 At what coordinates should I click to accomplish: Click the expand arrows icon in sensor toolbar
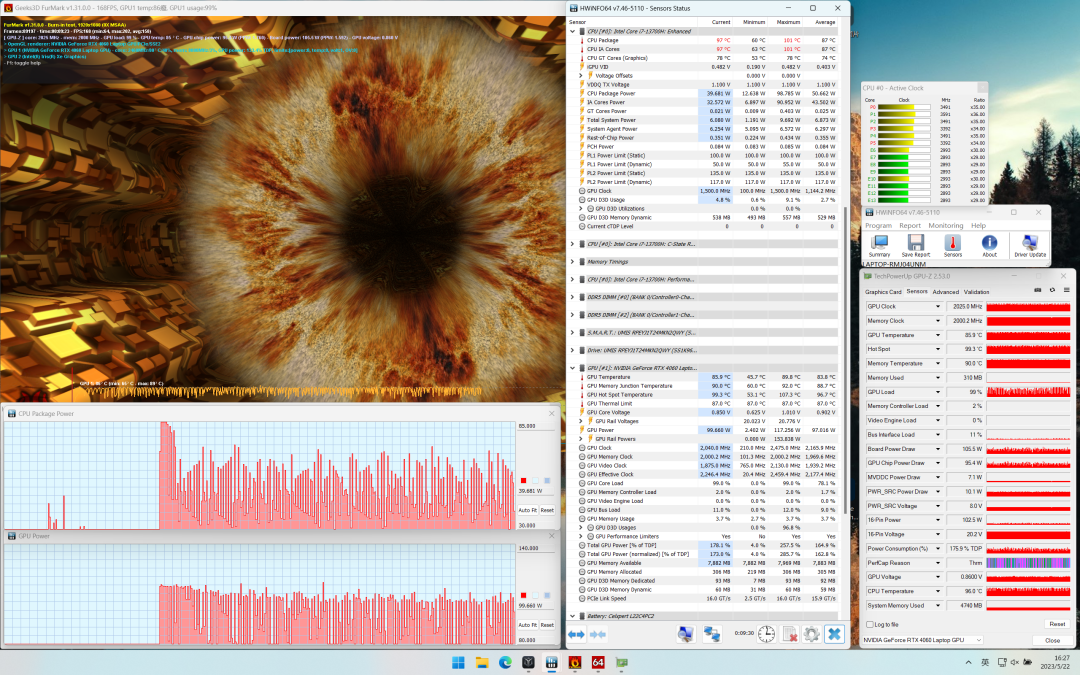tap(576, 634)
